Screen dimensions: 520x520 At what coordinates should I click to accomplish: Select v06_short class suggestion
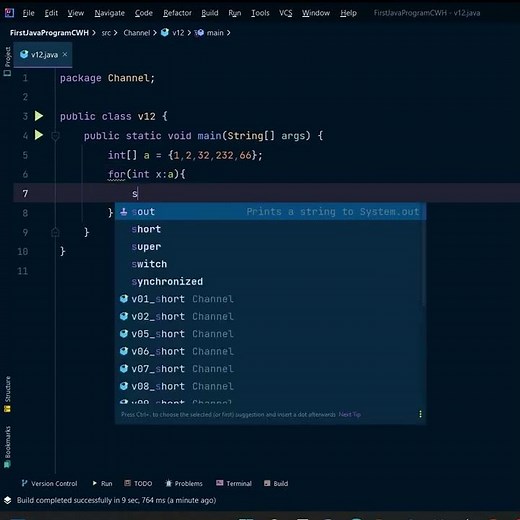point(270,351)
